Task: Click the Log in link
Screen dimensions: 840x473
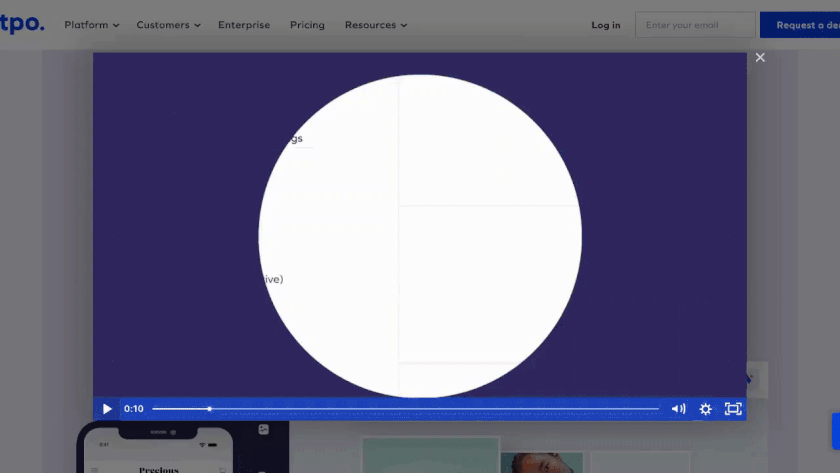Action: tap(606, 25)
